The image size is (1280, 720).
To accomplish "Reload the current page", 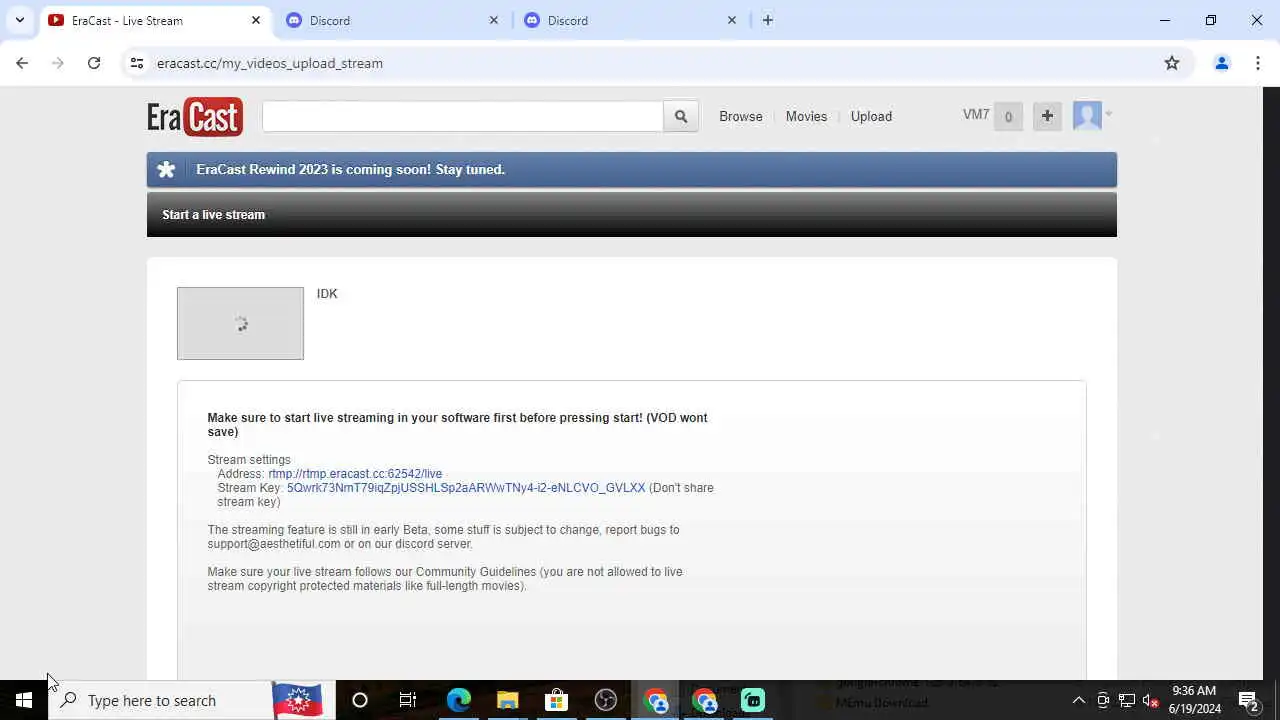I will [x=94, y=63].
